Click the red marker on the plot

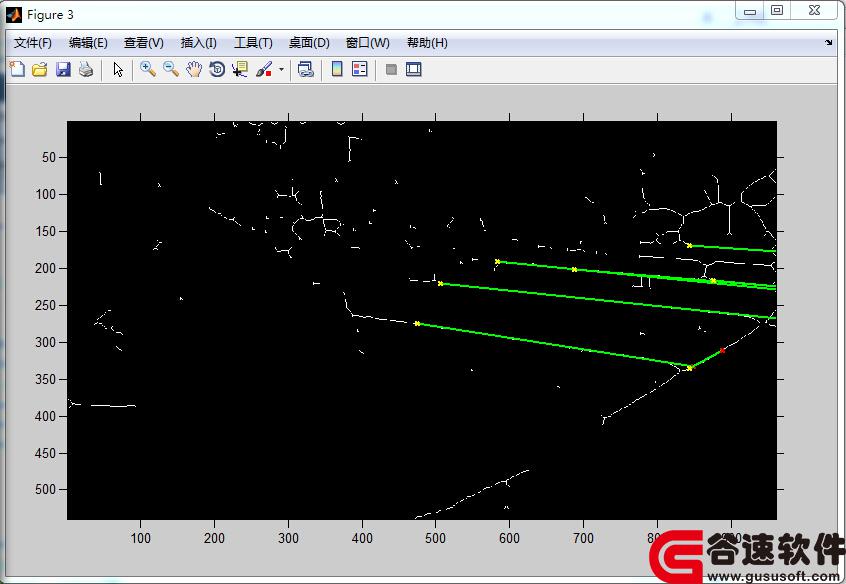point(722,350)
